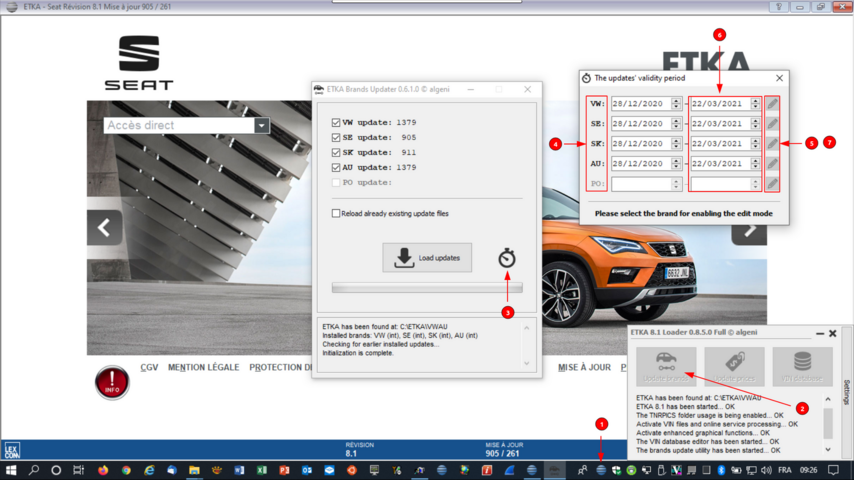This screenshot has height=480, width=854.
Task: Close the ETKA 8.1 Loader panel
Action: [833, 333]
